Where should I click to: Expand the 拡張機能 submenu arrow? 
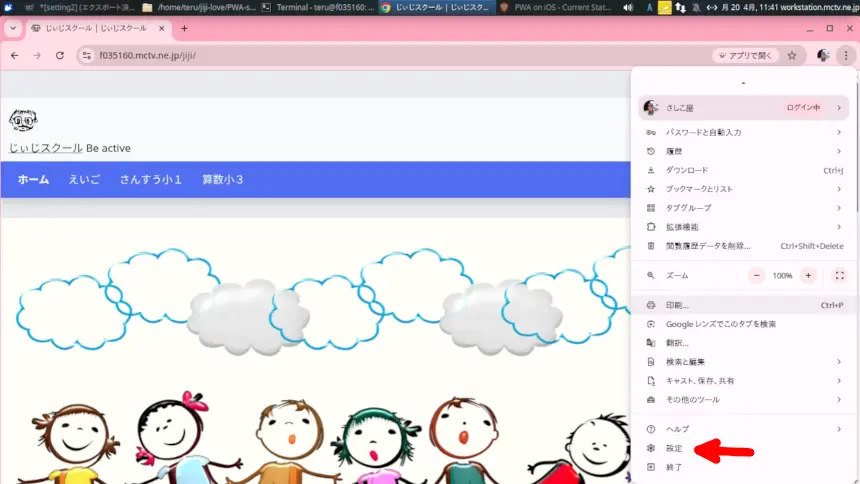(x=839, y=227)
